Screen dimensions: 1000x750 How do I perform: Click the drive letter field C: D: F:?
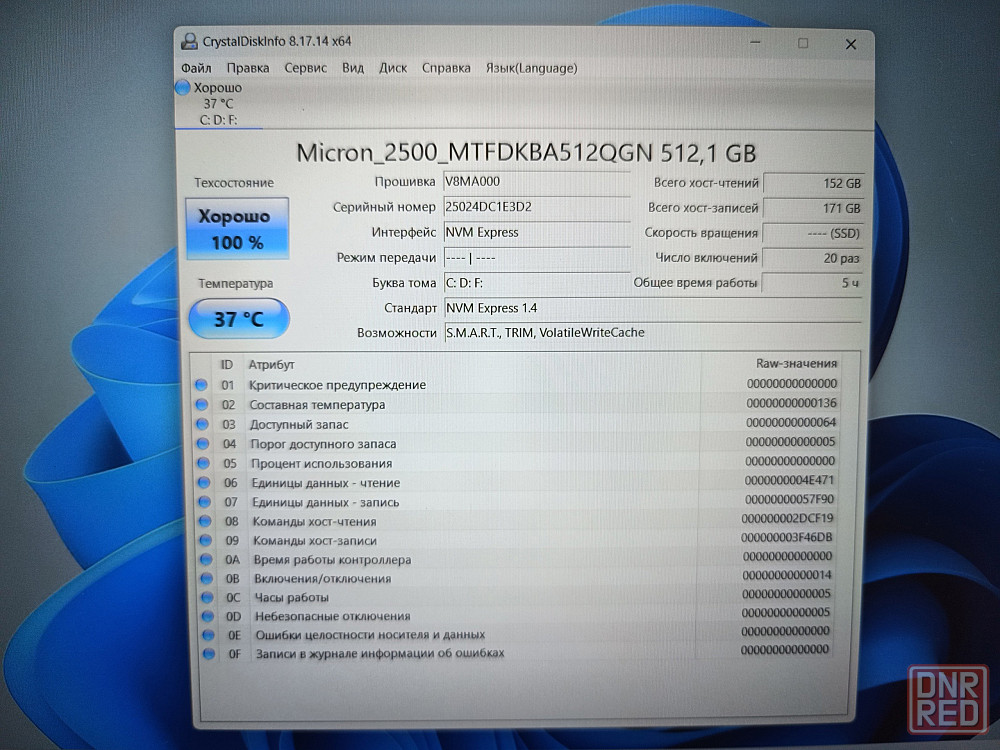(537, 283)
